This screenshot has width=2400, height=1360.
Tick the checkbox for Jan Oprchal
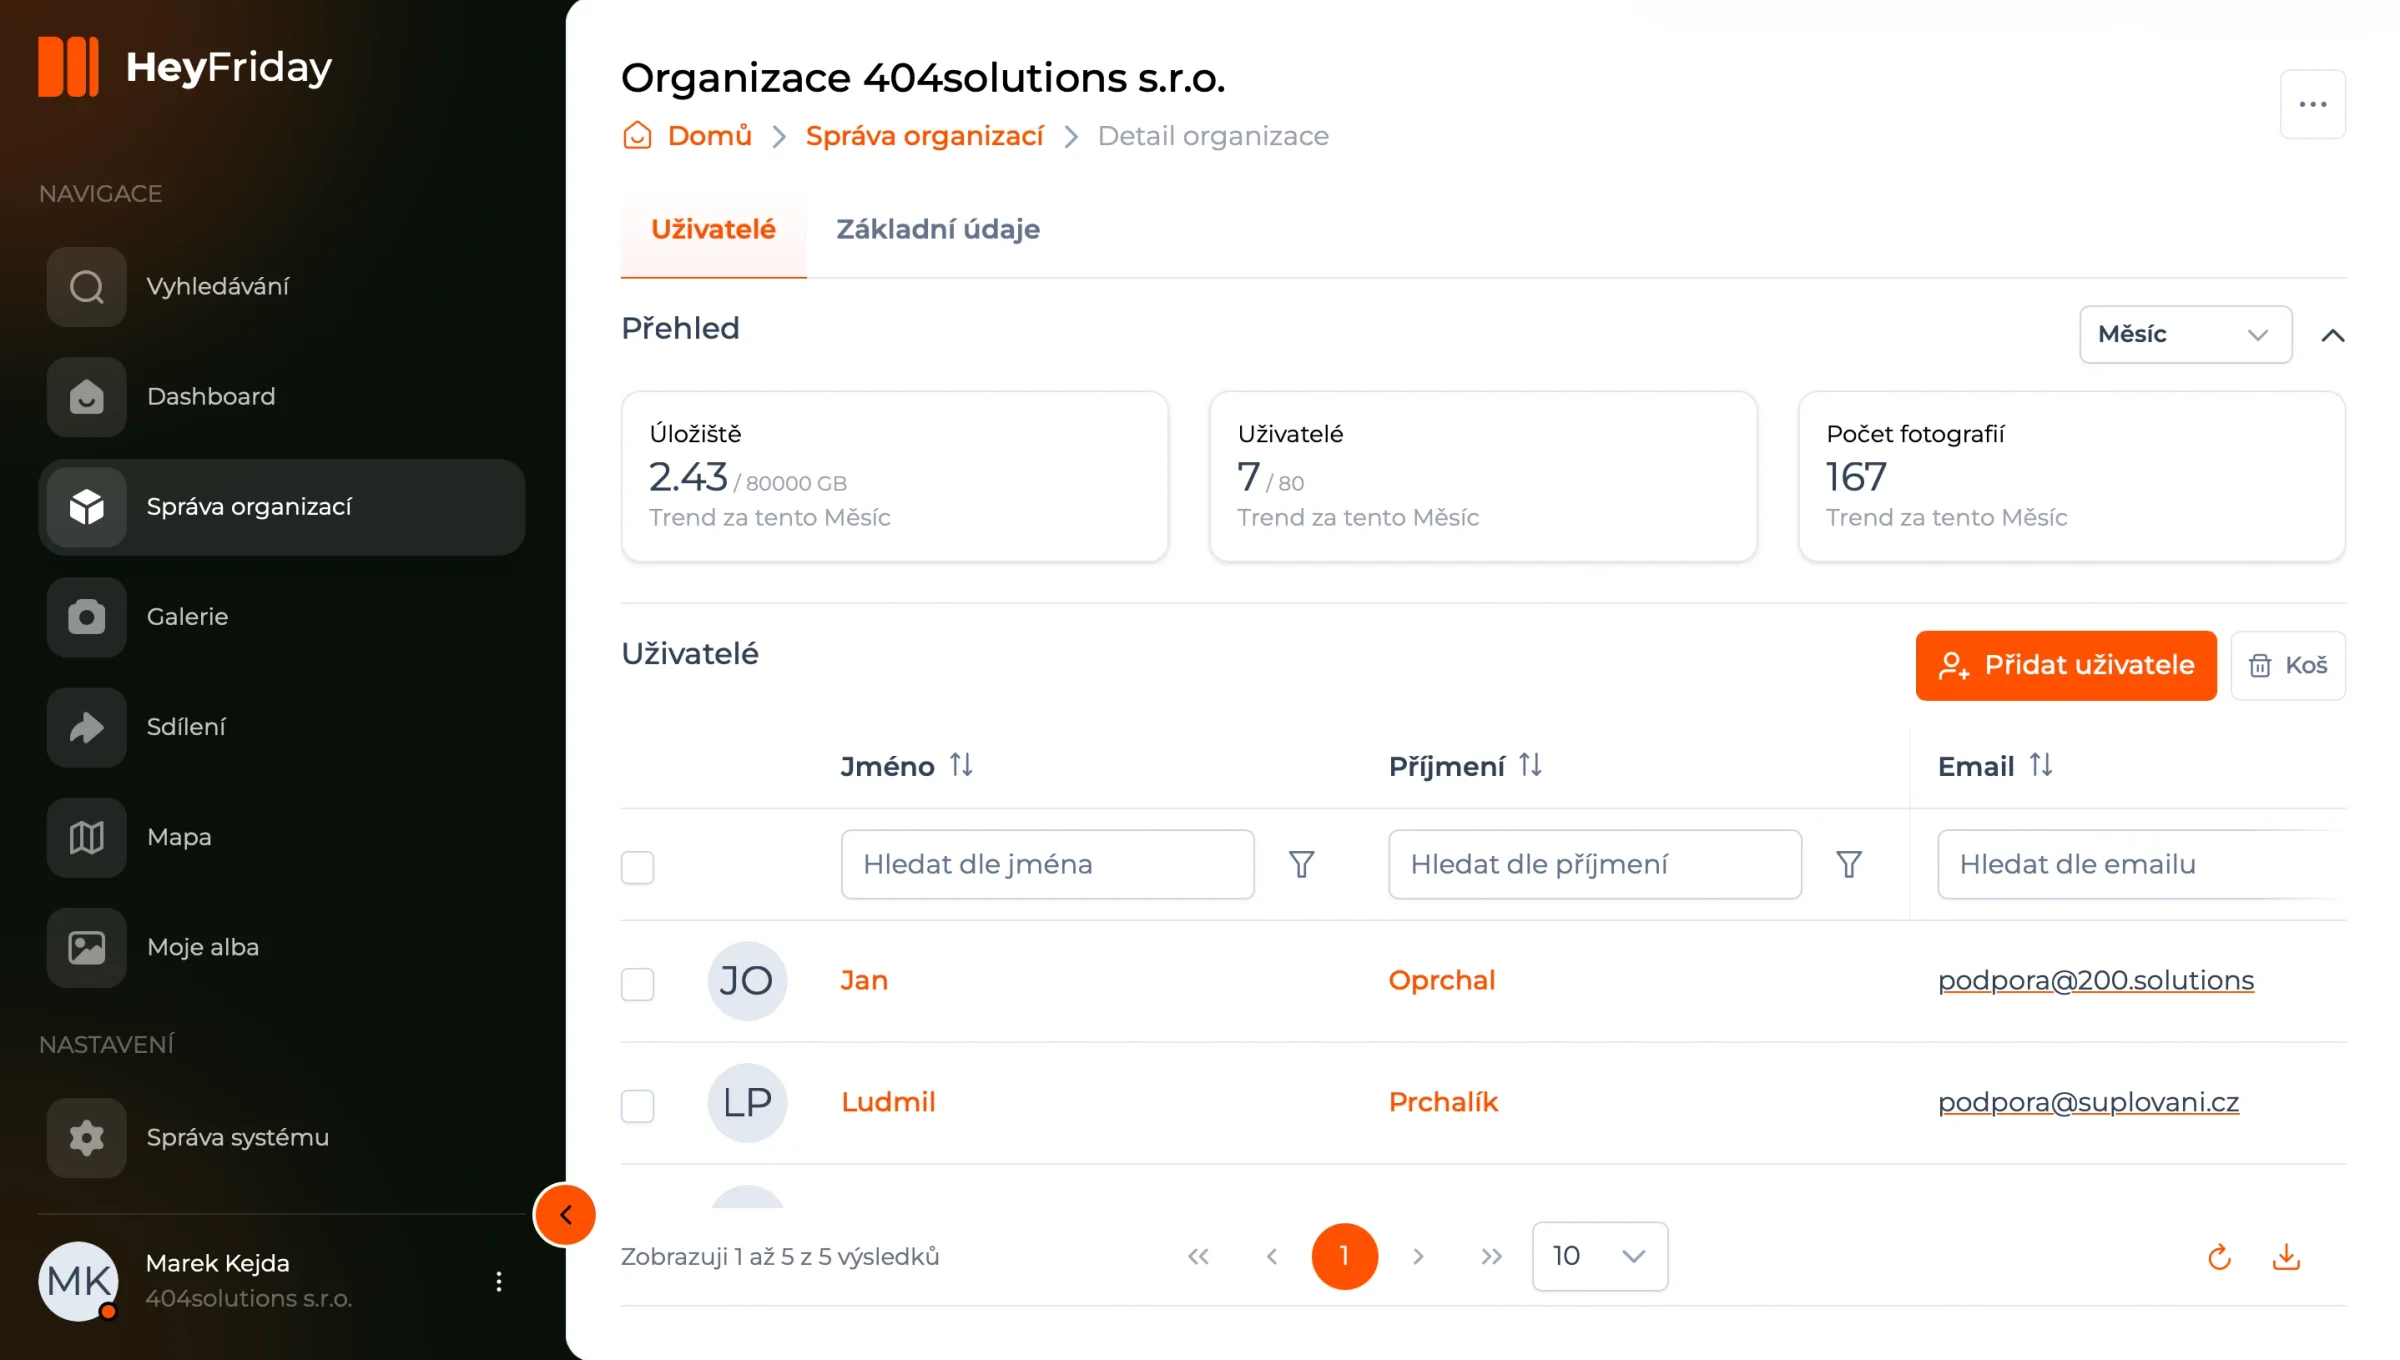(637, 984)
